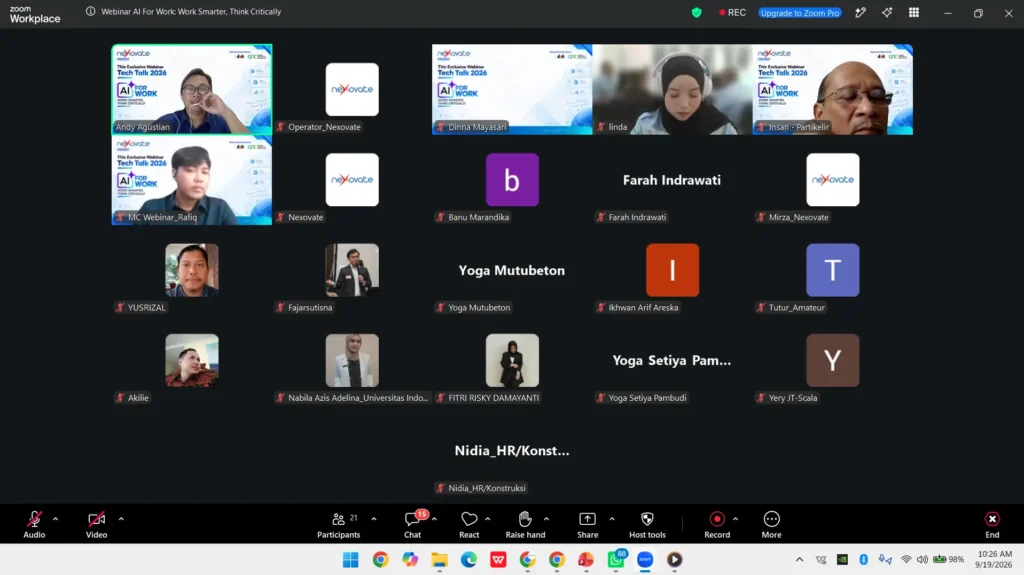Click Ikhwan Arif Areska's orange avatar
This screenshot has width=1024, height=575.
click(x=672, y=270)
